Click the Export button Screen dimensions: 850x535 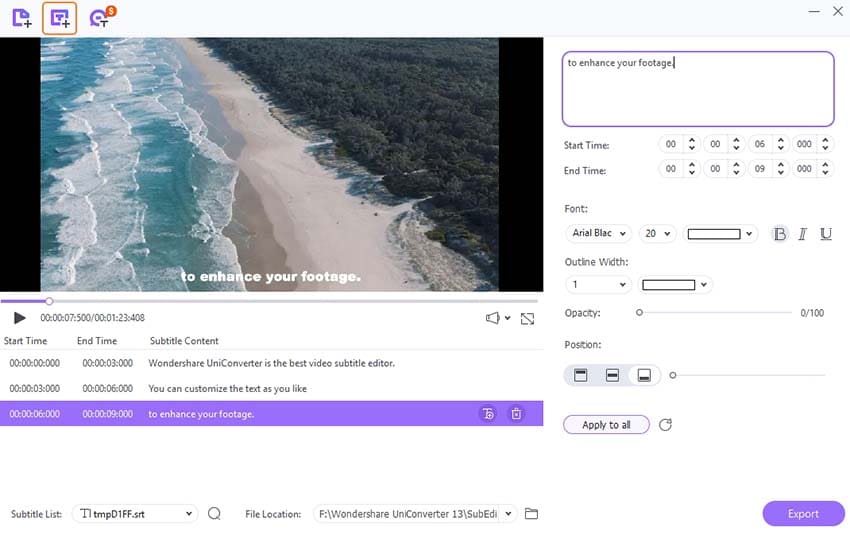[803, 514]
